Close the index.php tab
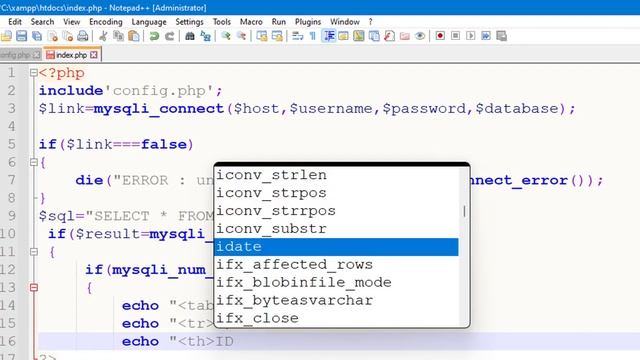 [x=94, y=55]
